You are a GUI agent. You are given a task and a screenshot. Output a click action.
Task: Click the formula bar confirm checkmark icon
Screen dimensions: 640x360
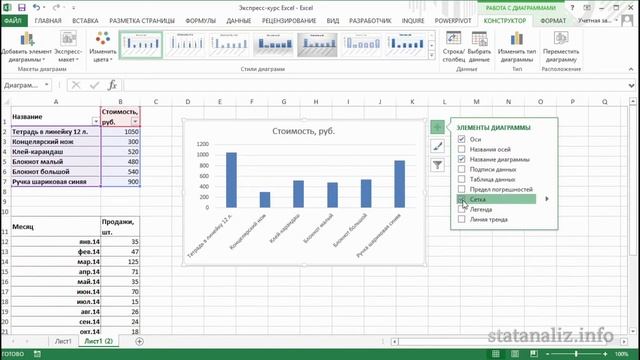tap(94, 85)
